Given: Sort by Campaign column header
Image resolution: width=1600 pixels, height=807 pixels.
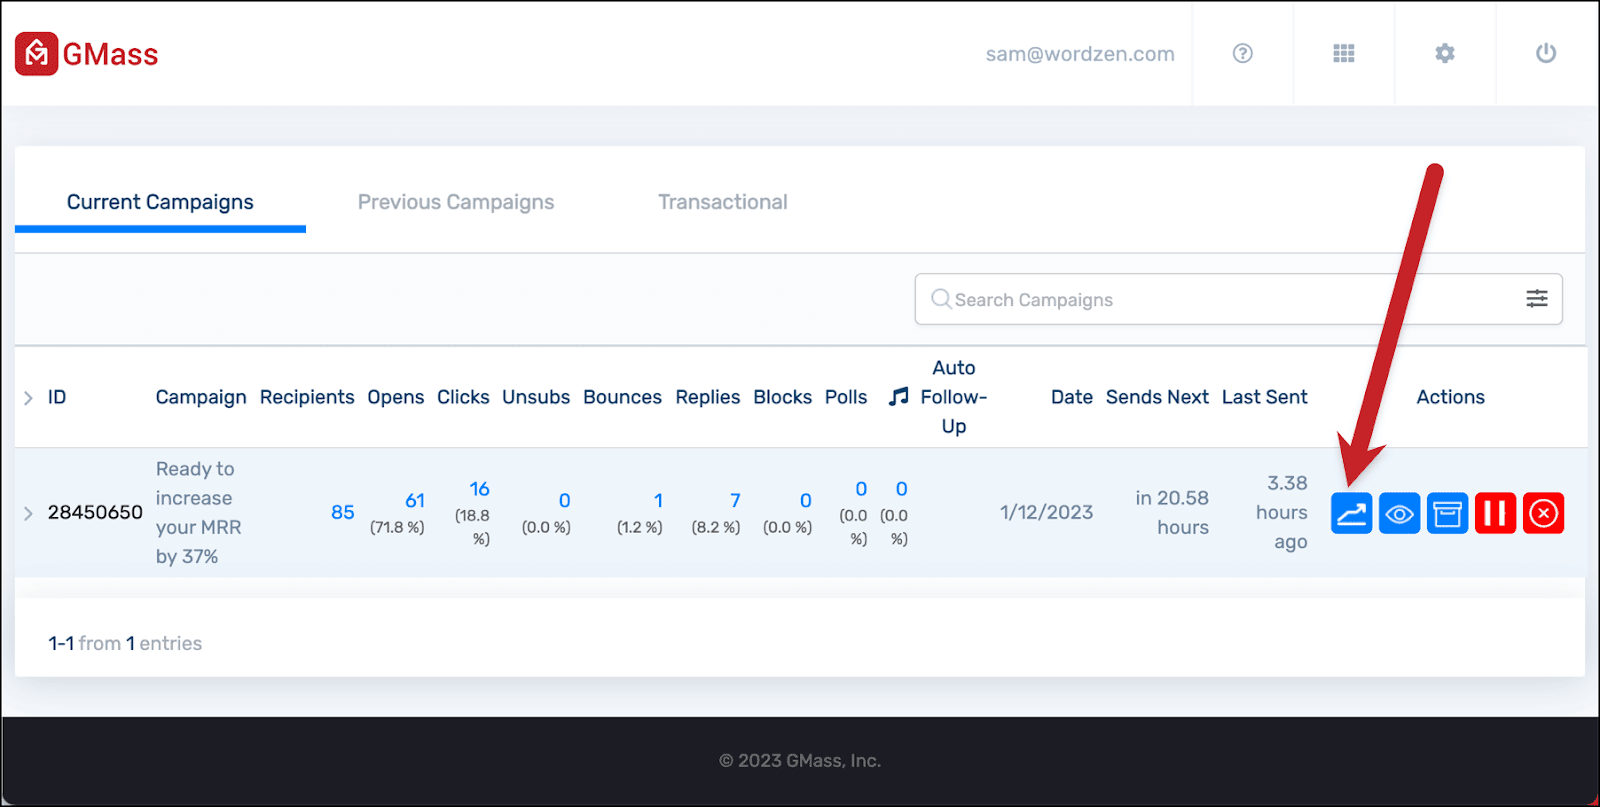Looking at the screenshot, I should click(201, 397).
